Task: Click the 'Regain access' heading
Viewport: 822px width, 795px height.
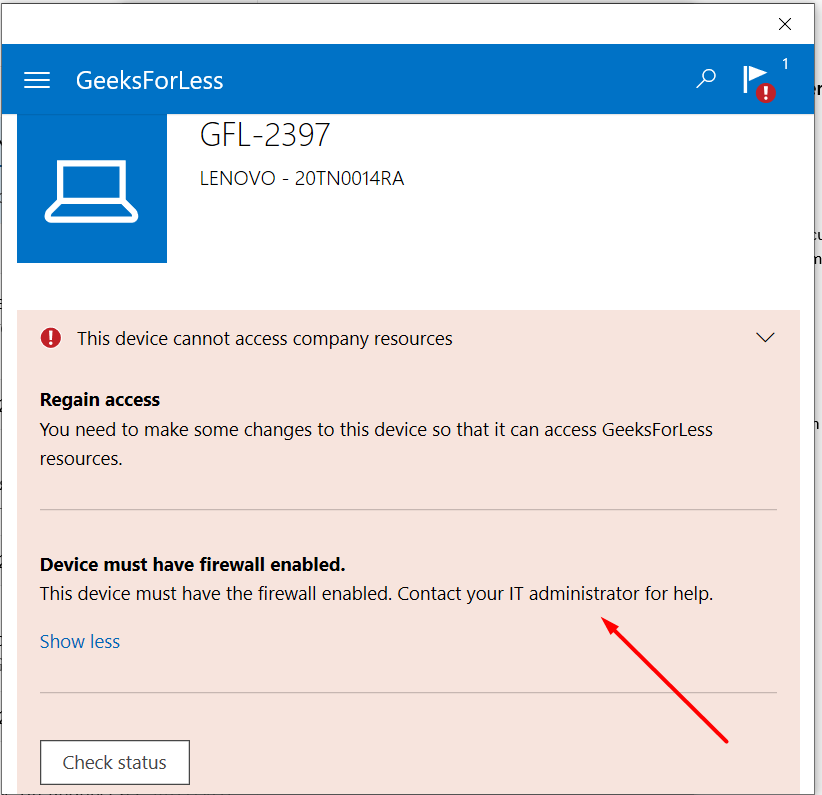Action: click(100, 400)
